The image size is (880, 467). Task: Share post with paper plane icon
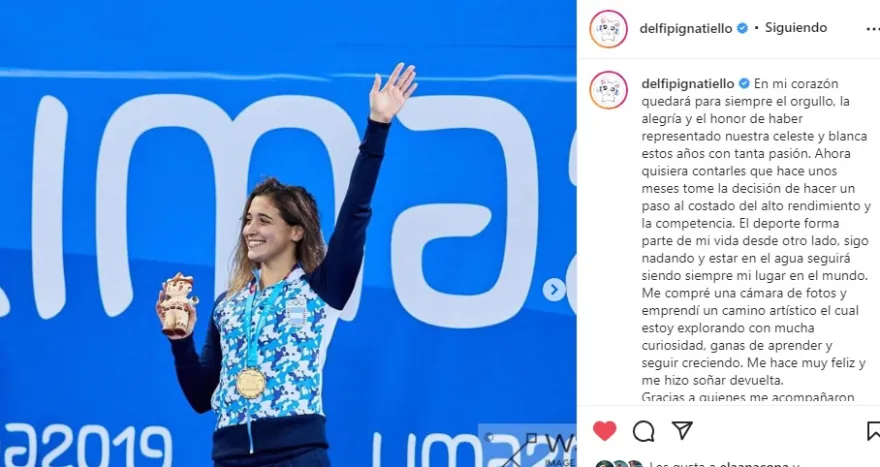682,431
